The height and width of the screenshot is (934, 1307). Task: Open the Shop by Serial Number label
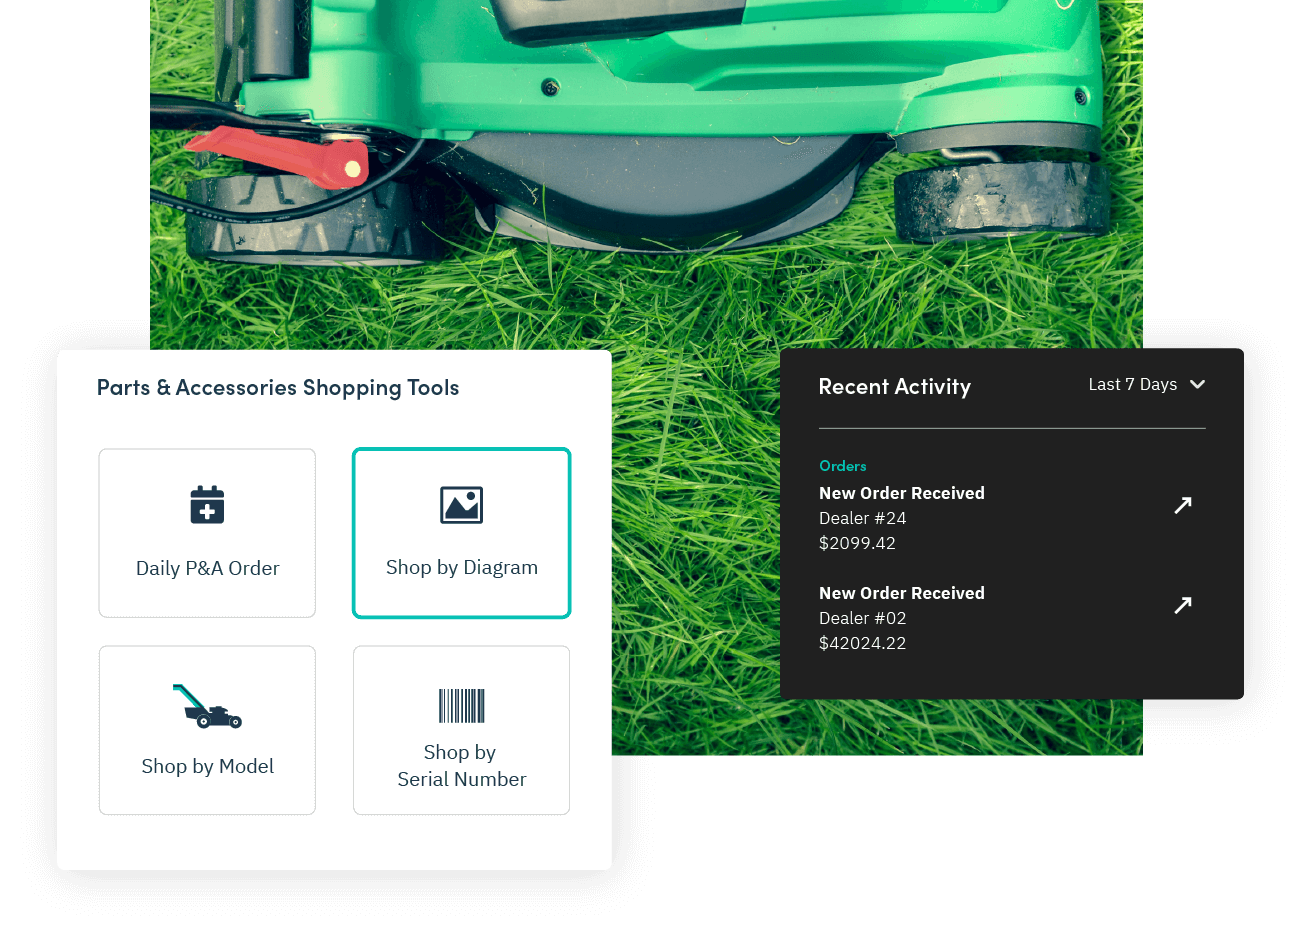[x=461, y=766]
